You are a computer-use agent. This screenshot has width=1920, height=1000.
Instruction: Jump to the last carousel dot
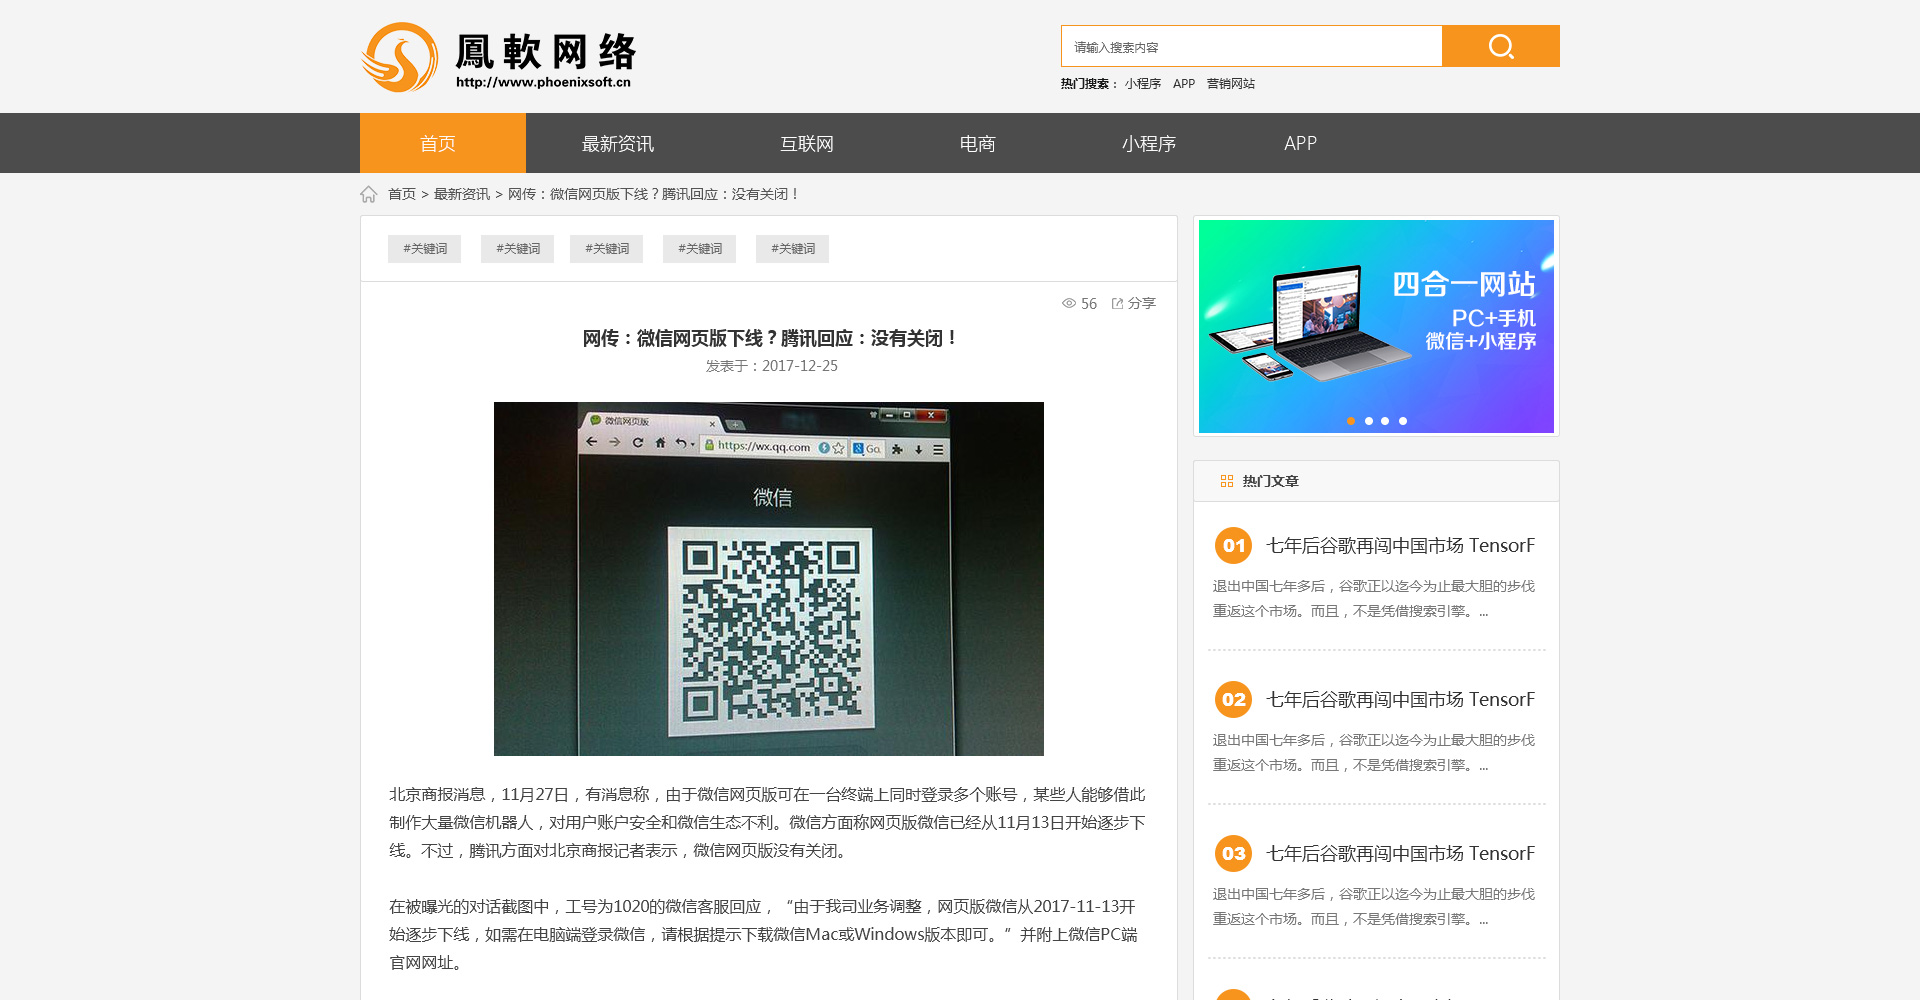[1403, 421]
